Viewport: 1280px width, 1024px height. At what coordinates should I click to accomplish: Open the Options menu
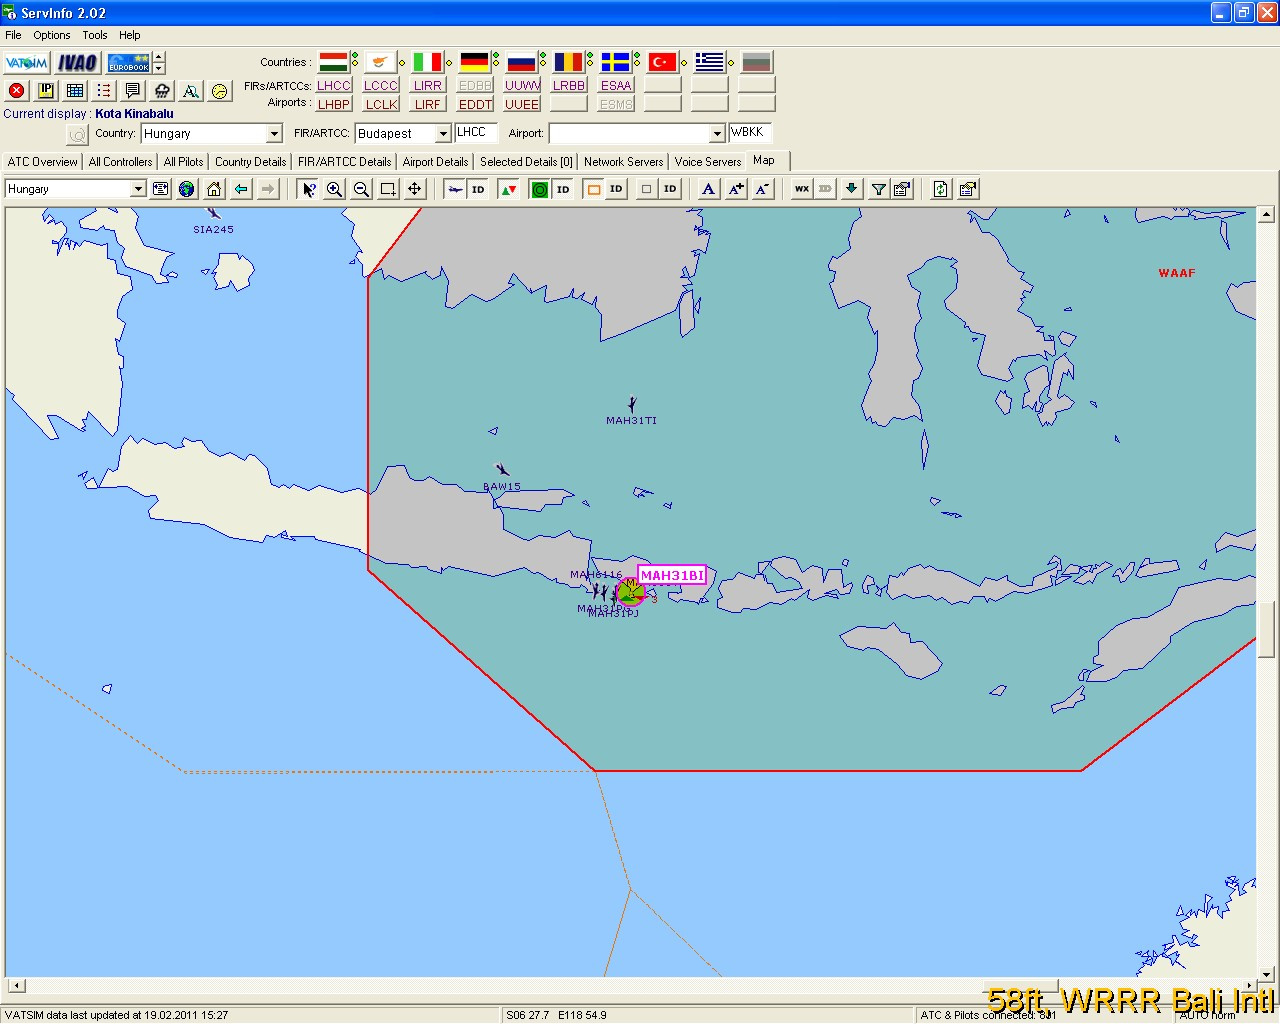coord(52,35)
